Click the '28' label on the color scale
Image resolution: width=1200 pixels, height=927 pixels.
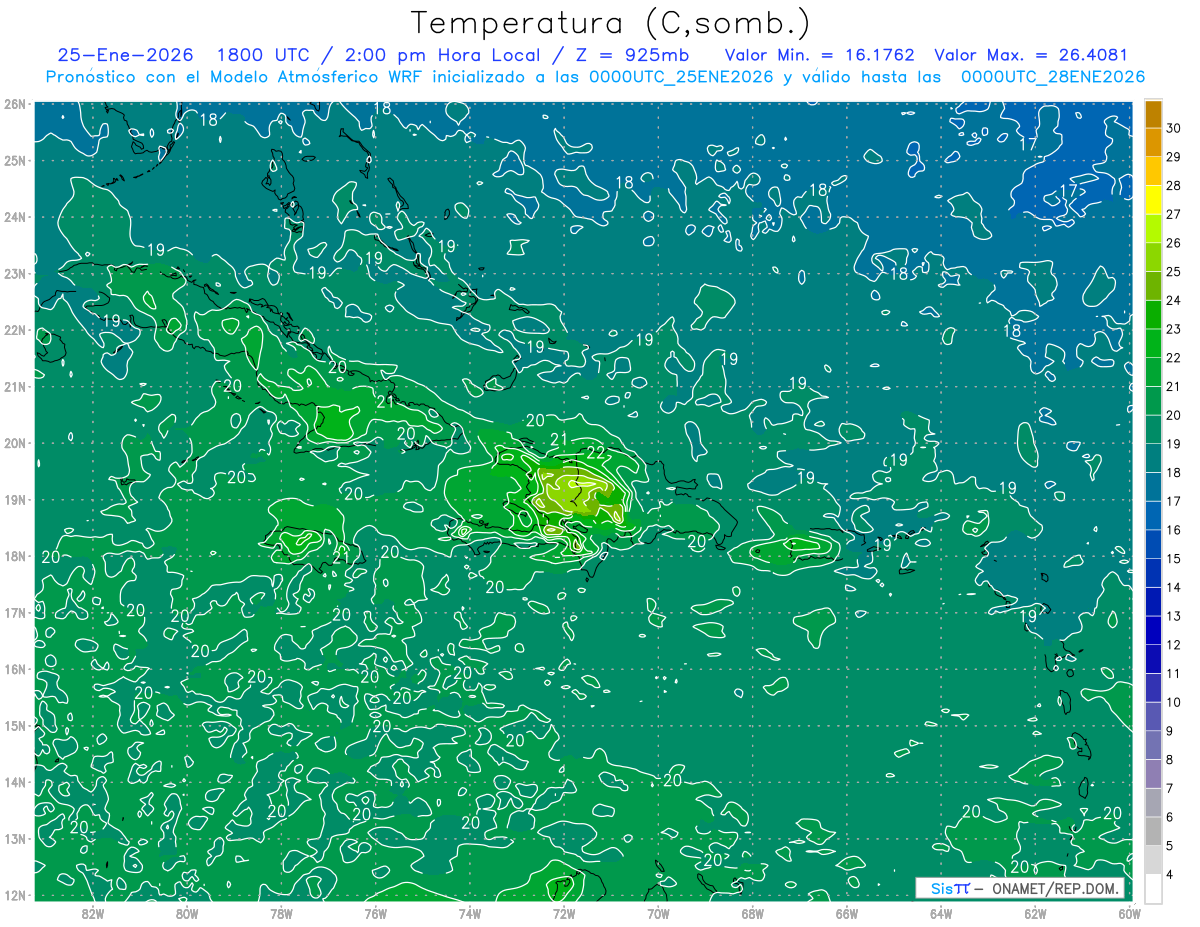[1174, 186]
